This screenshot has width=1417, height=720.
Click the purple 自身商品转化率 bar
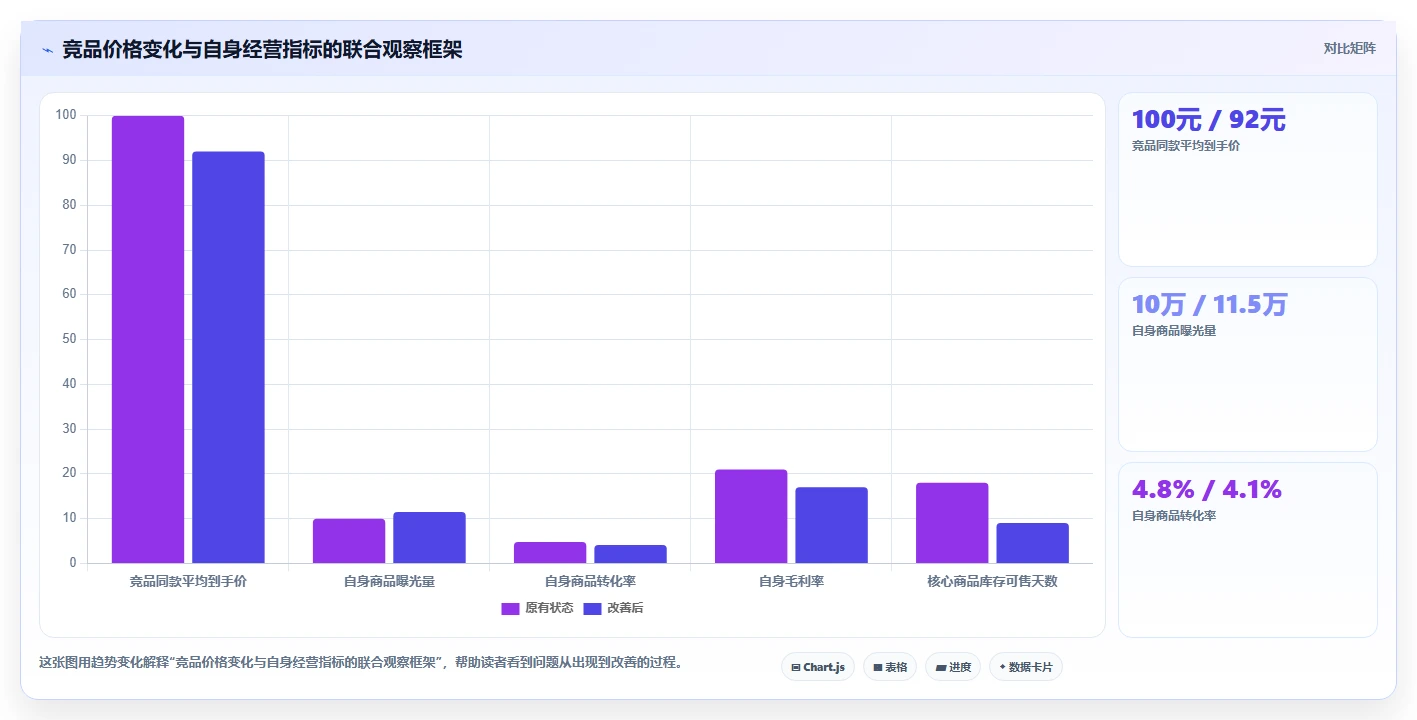[x=550, y=552]
